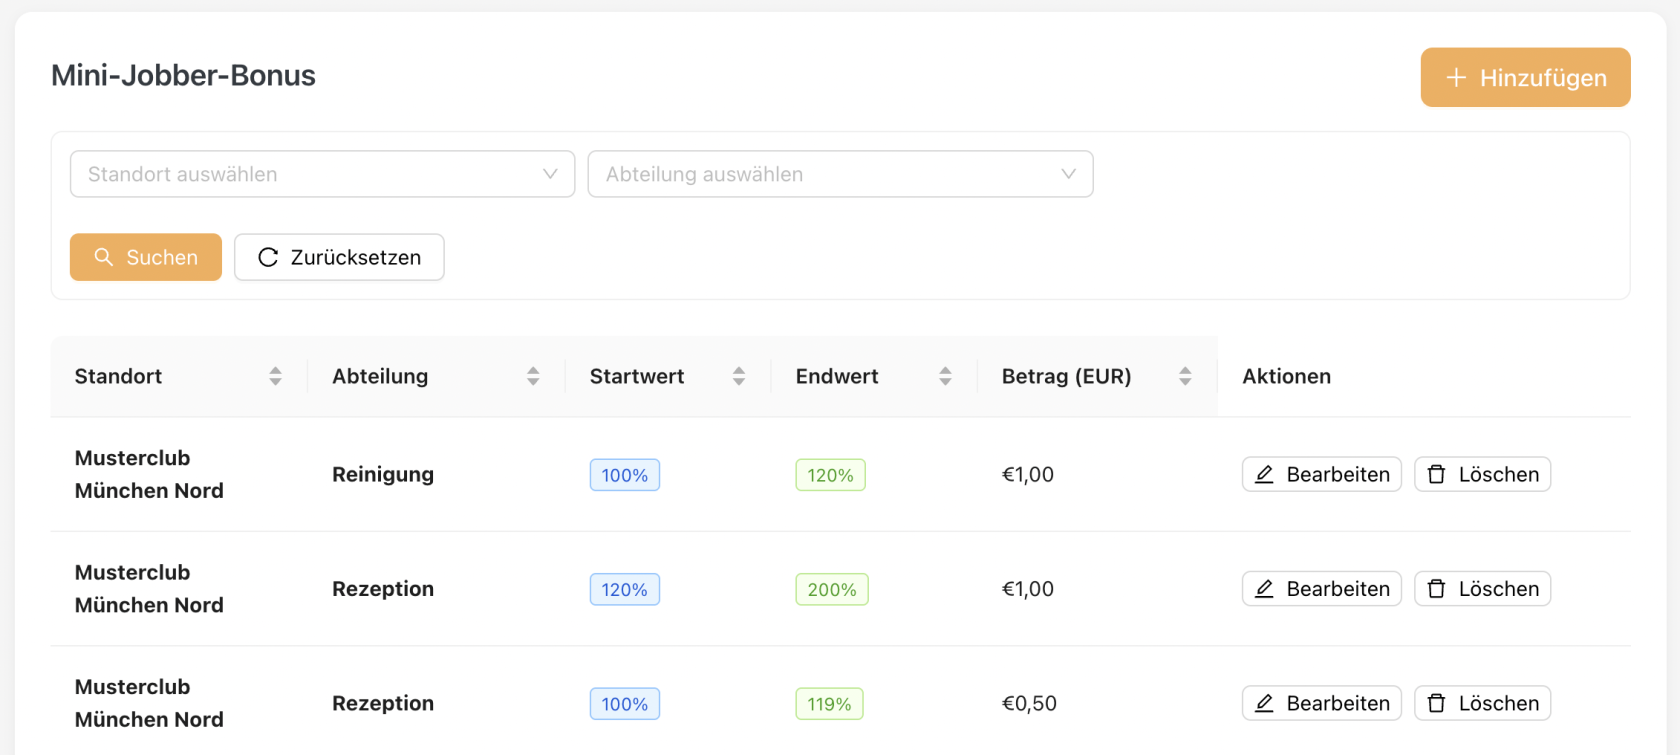
Task: Click the Aktionen column header
Action: click(x=1286, y=376)
